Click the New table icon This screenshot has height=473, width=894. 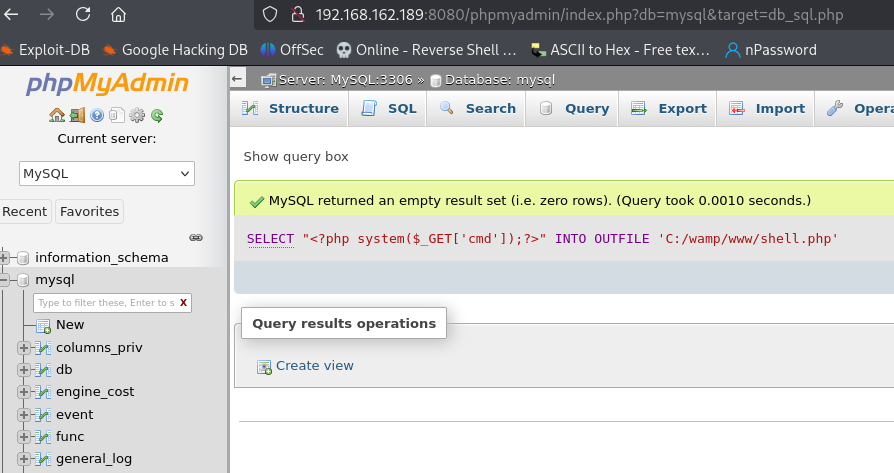coord(43,326)
